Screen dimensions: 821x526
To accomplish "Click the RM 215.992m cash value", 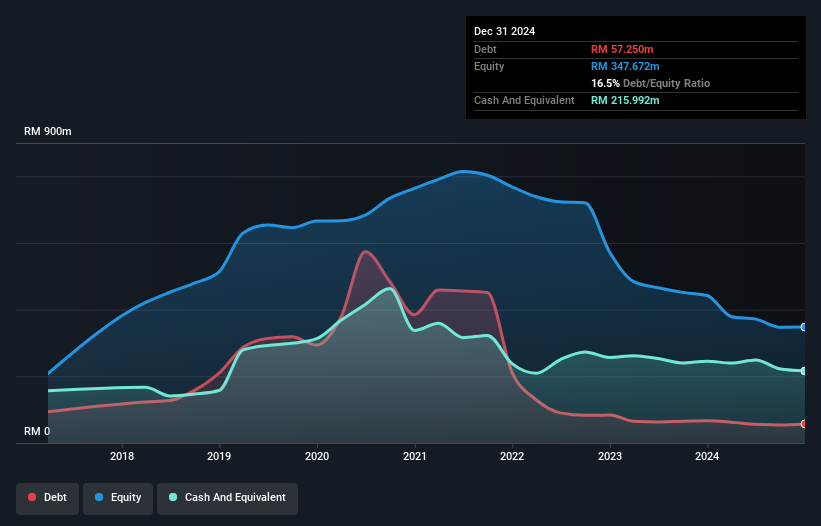I will point(625,100).
